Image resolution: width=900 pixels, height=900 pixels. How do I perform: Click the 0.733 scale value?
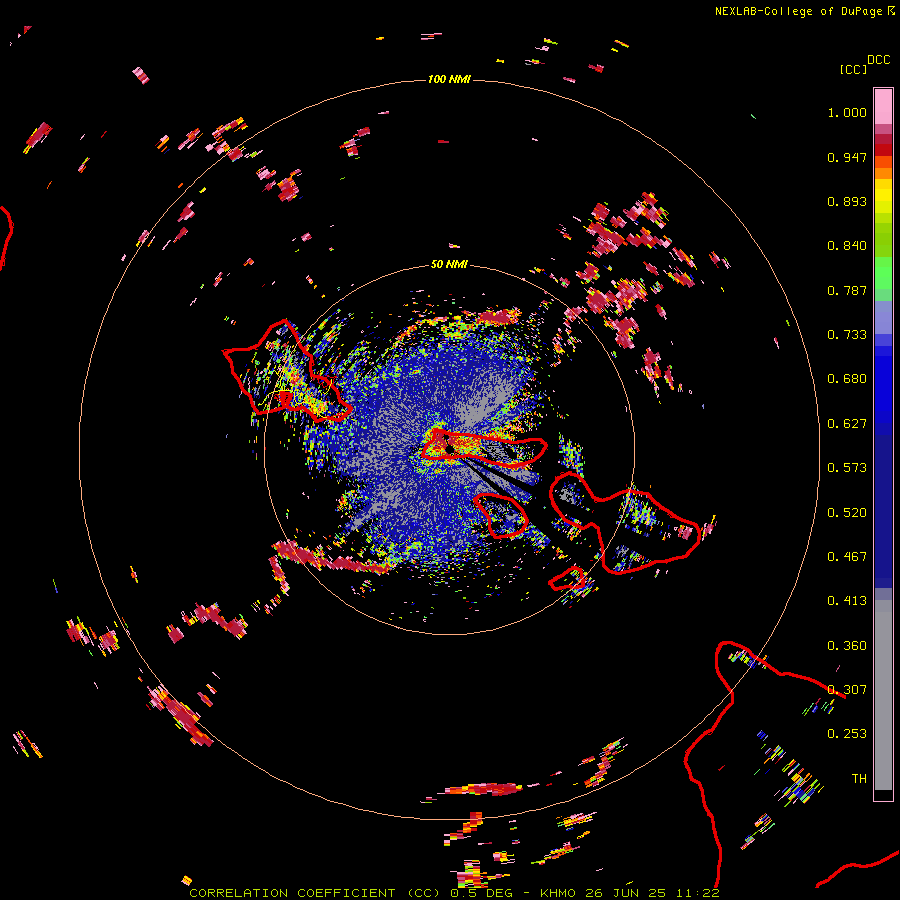[x=847, y=335]
